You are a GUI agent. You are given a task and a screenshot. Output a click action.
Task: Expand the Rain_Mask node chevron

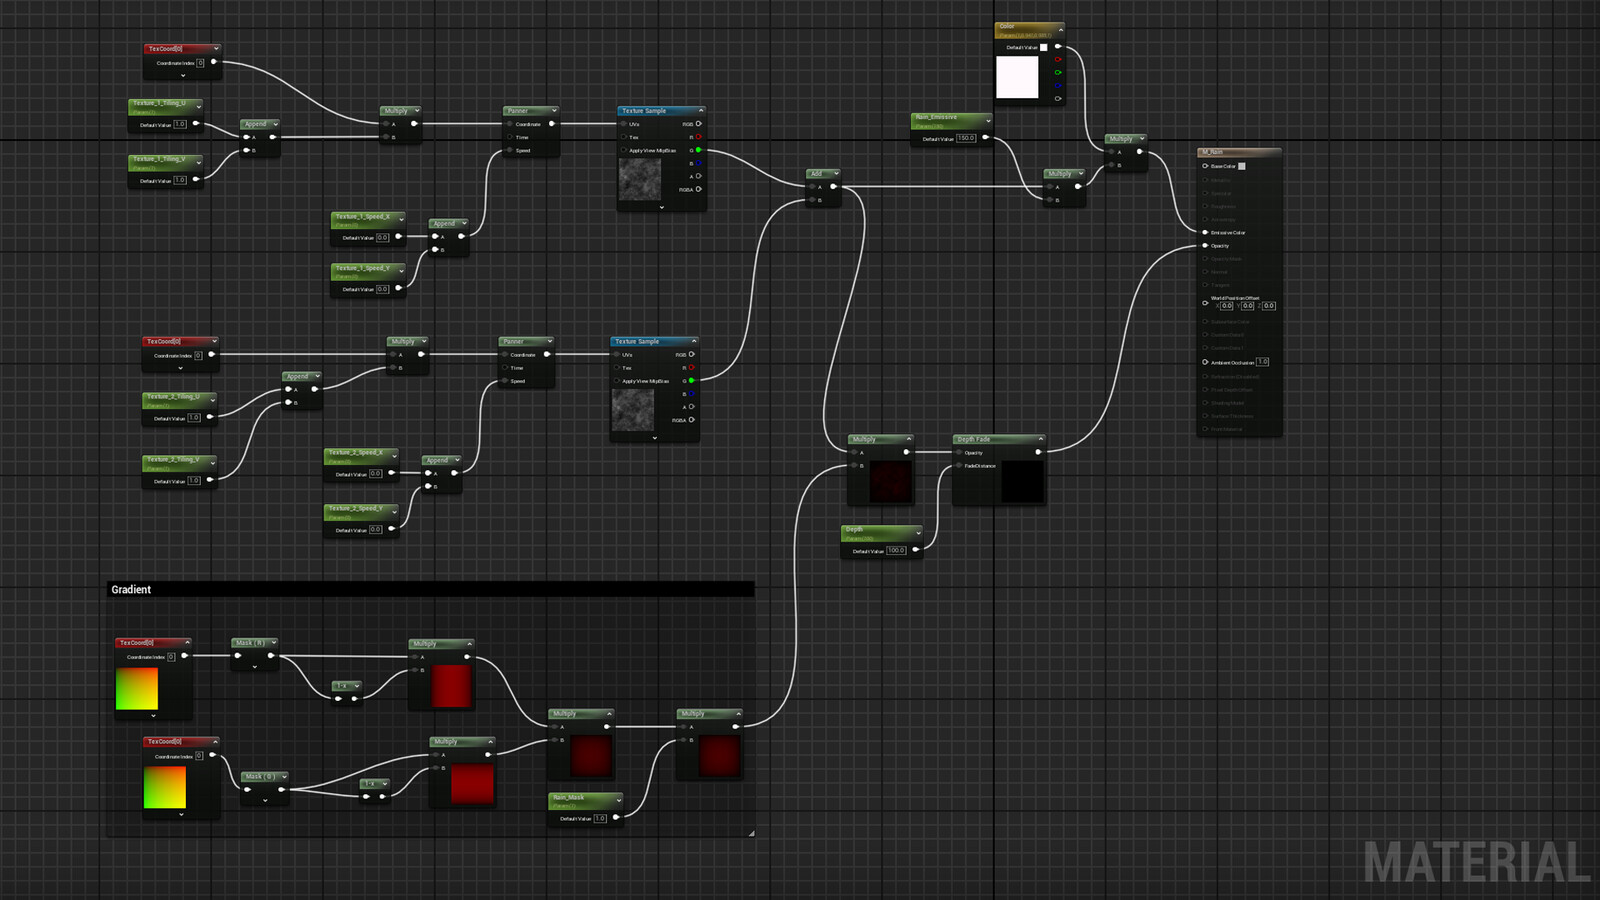(619, 800)
